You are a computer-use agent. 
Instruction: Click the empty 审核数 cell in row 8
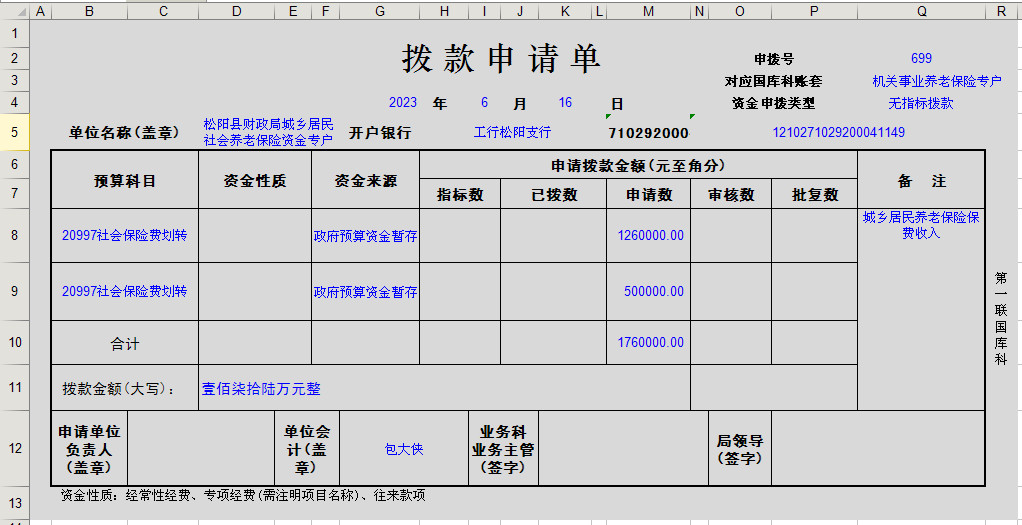pyautogui.click(x=731, y=235)
